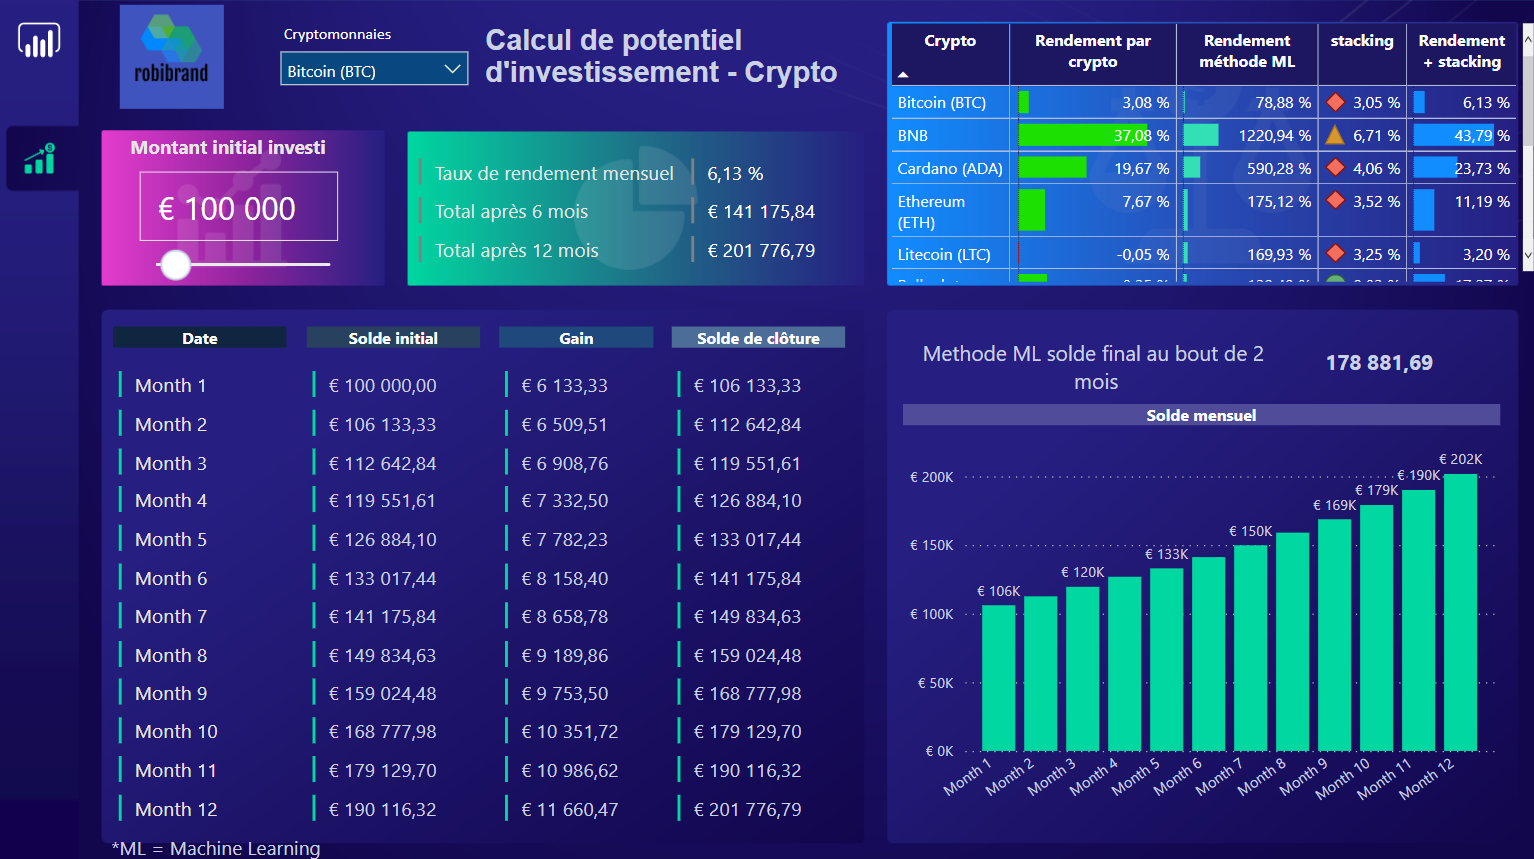Click Litecoin row's red diamond stacking icon
Image resolution: width=1534 pixels, height=859 pixels.
(x=1335, y=254)
